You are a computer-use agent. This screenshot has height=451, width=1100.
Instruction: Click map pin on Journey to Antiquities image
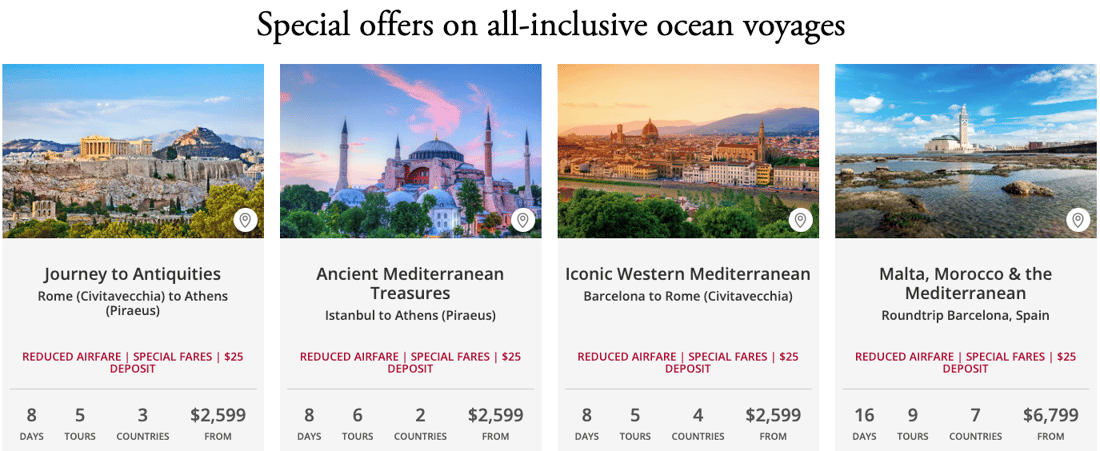[x=245, y=221]
